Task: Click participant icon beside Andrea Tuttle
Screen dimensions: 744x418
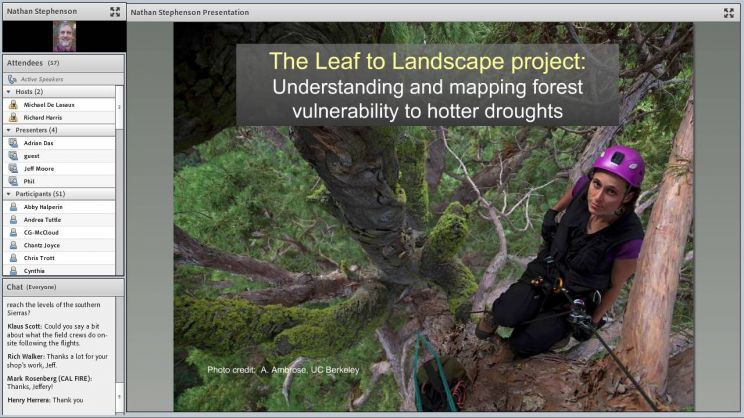Action: pos(13,220)
